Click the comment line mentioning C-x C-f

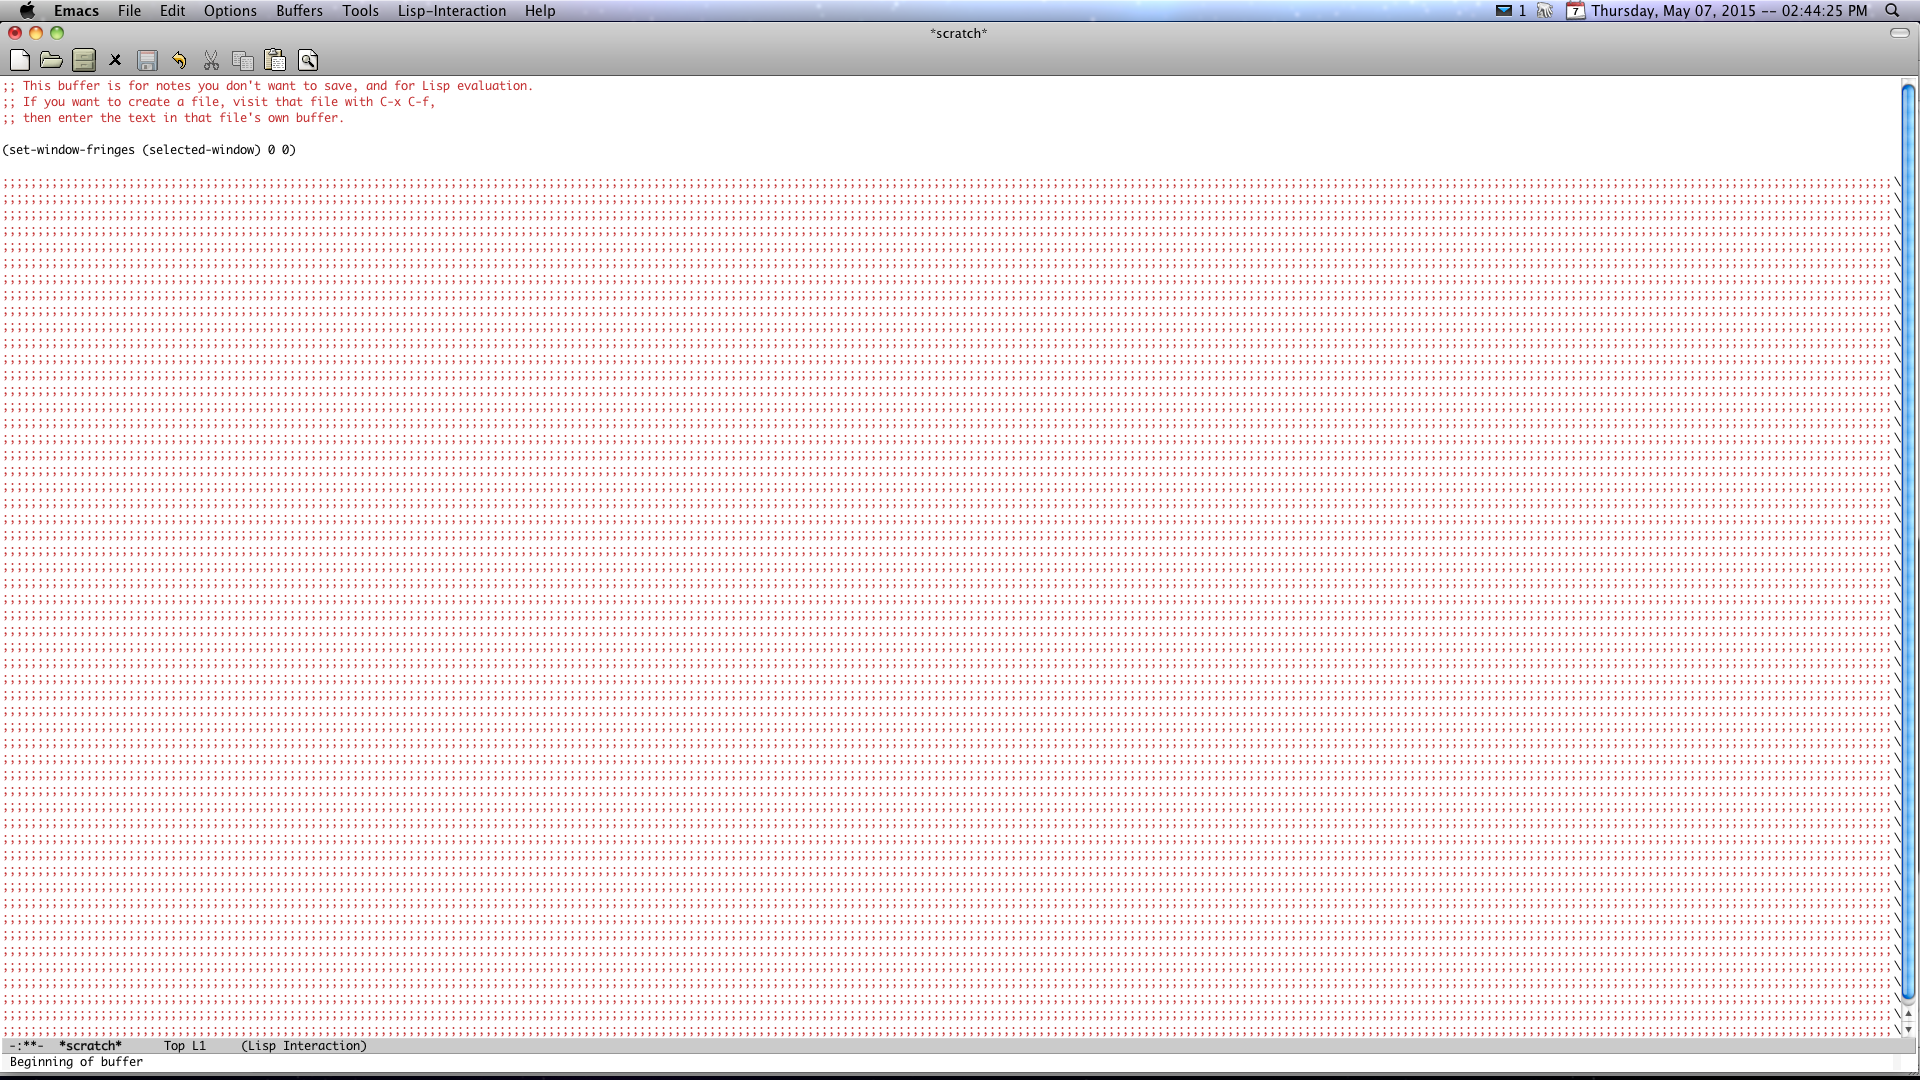pos(219,102)
